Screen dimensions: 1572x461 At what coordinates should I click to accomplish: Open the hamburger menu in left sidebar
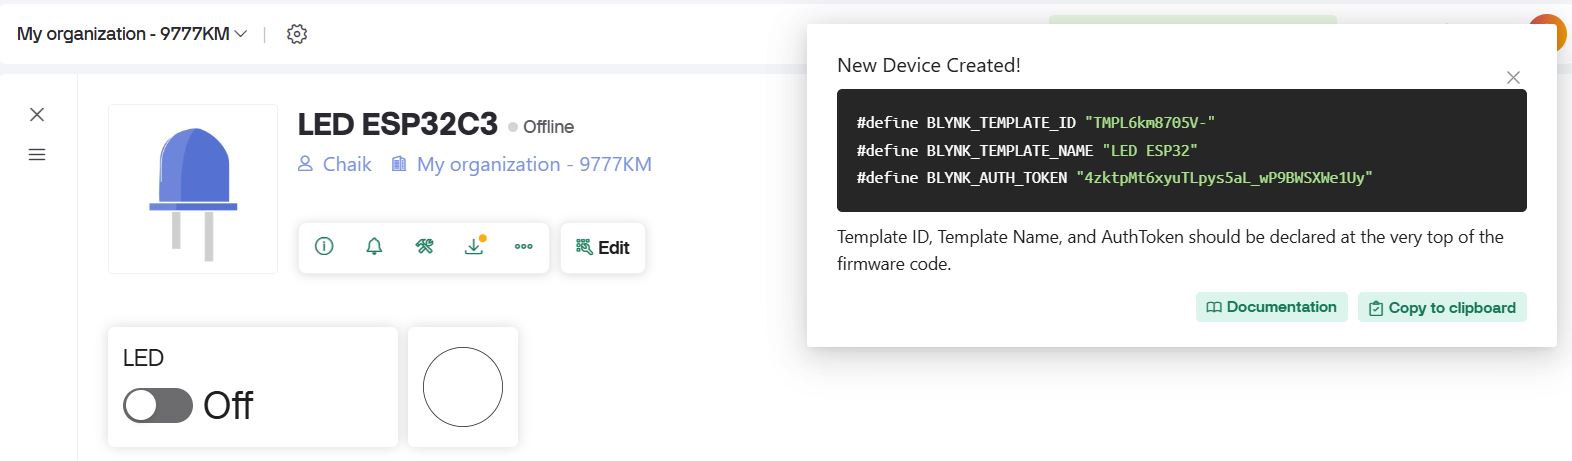(37, 154)
